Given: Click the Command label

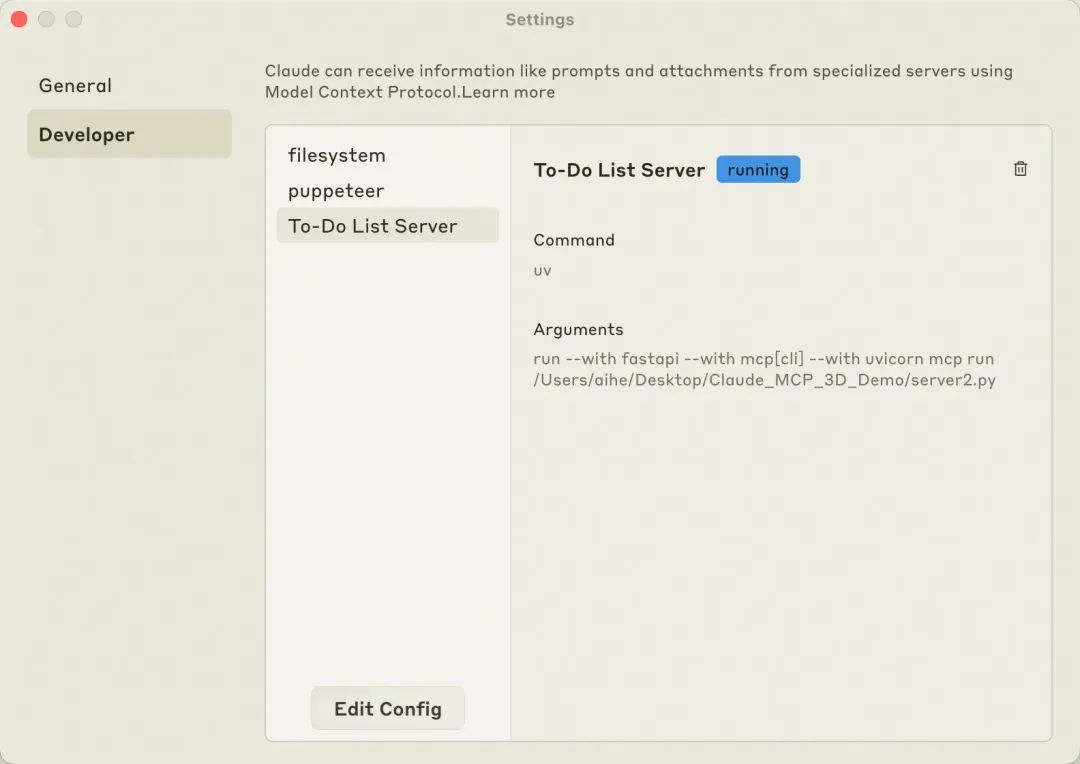Looking at the screenshot, I should tap(574, 240).
